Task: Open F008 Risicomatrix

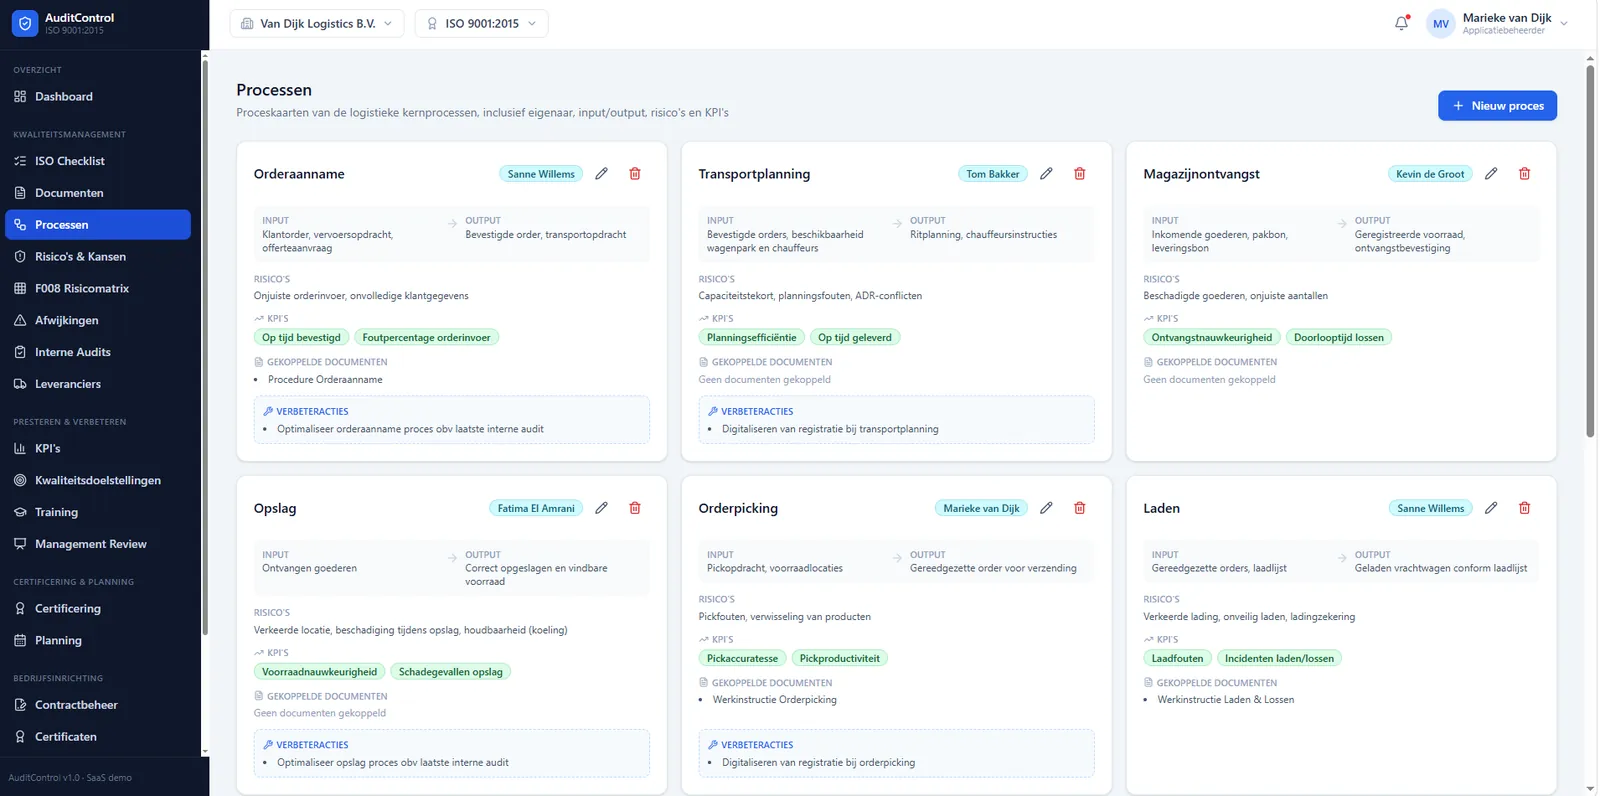Action: click(x=98, y=289)
